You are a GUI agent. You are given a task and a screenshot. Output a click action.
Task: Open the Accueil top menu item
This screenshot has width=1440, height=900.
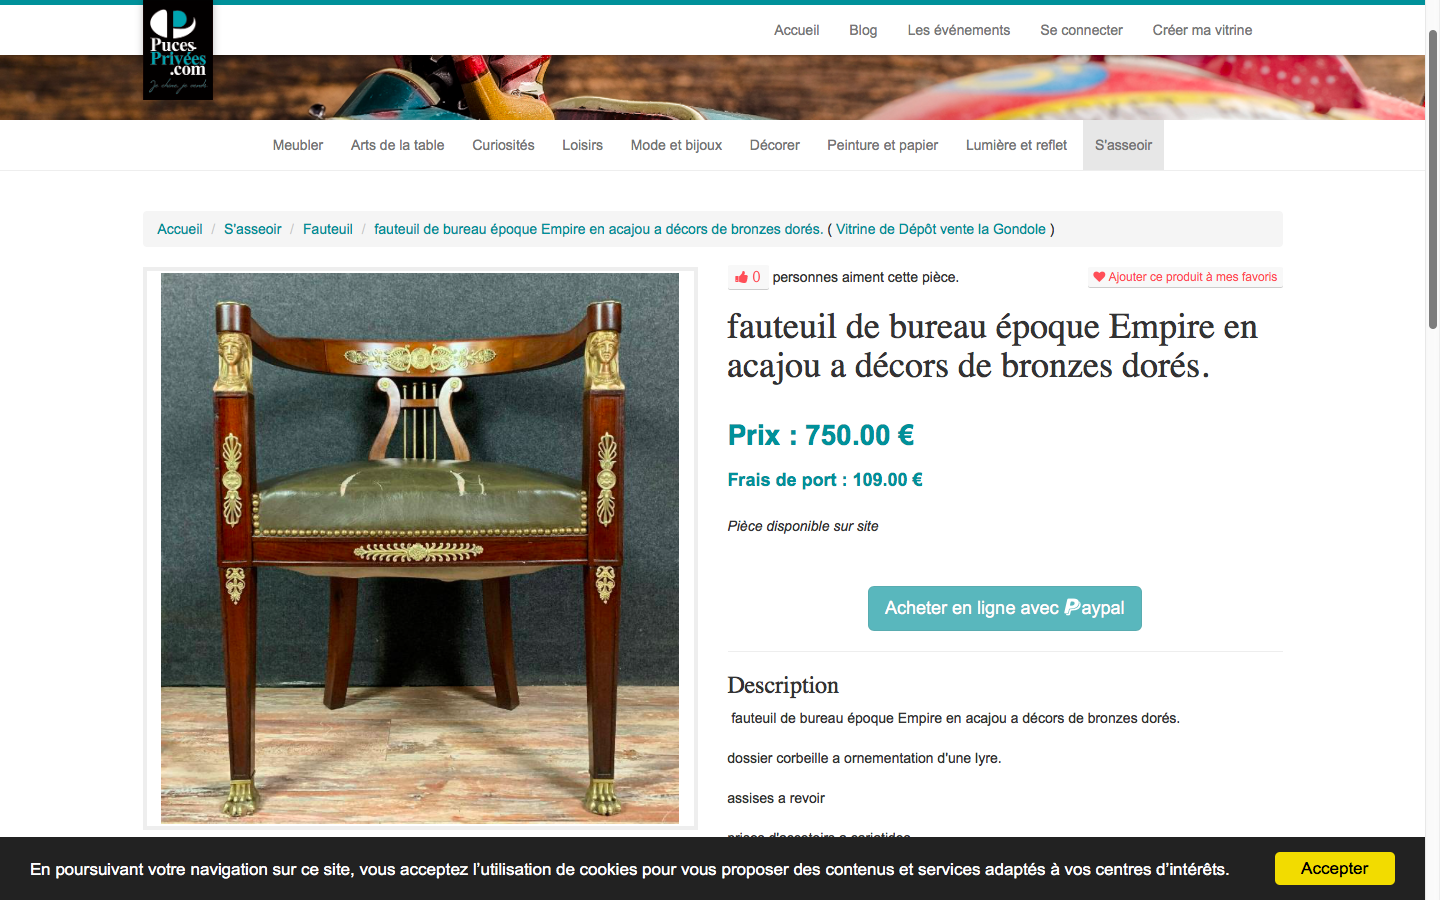click(796, 30)
